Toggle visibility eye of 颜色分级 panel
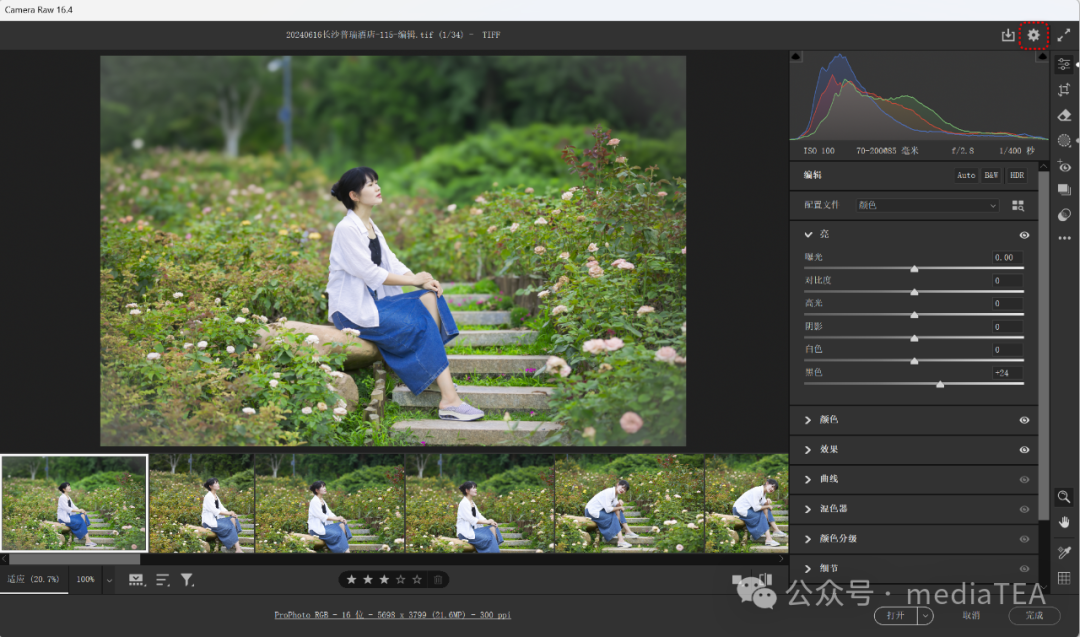 tap(1024, 539)
